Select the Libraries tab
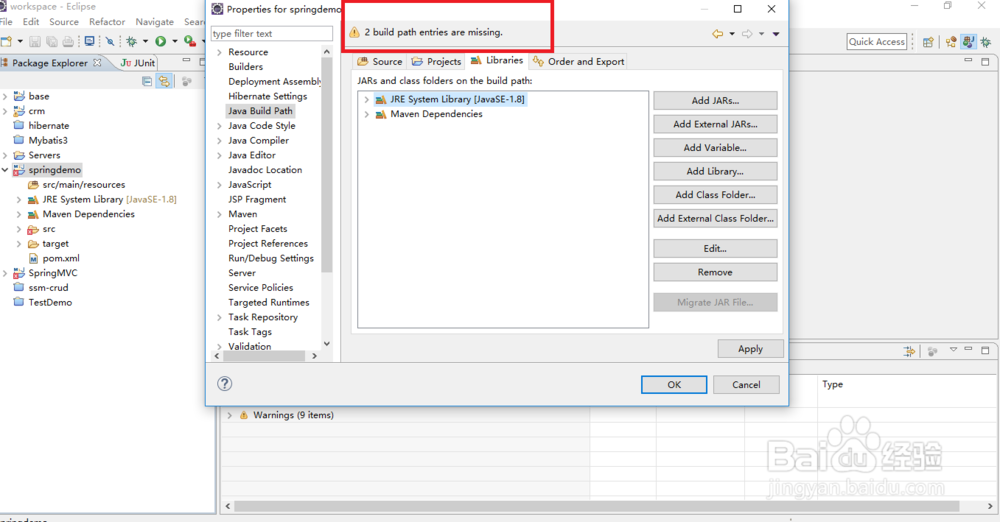The width and height of the screenshot is (1000, 522). (497, 61)
